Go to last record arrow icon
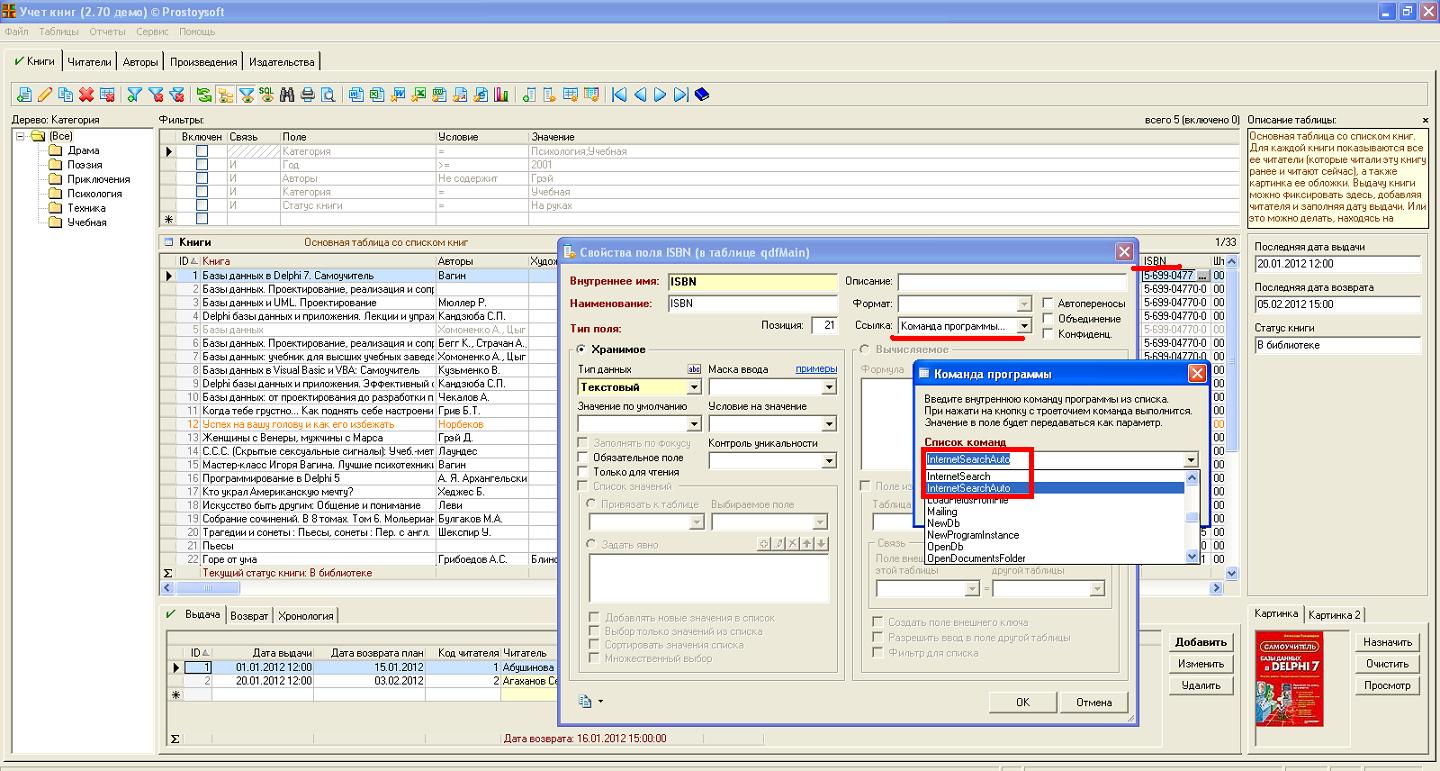1440x771 pixels. tap(681, 95)
